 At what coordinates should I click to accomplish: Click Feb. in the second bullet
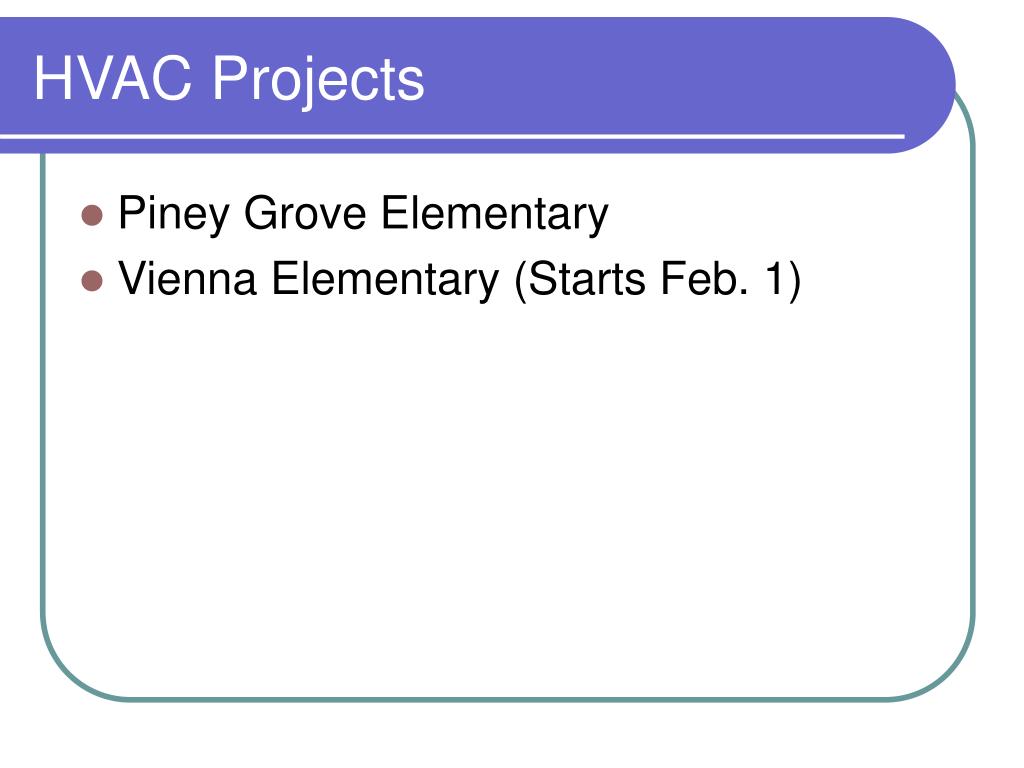pos(704,279)
